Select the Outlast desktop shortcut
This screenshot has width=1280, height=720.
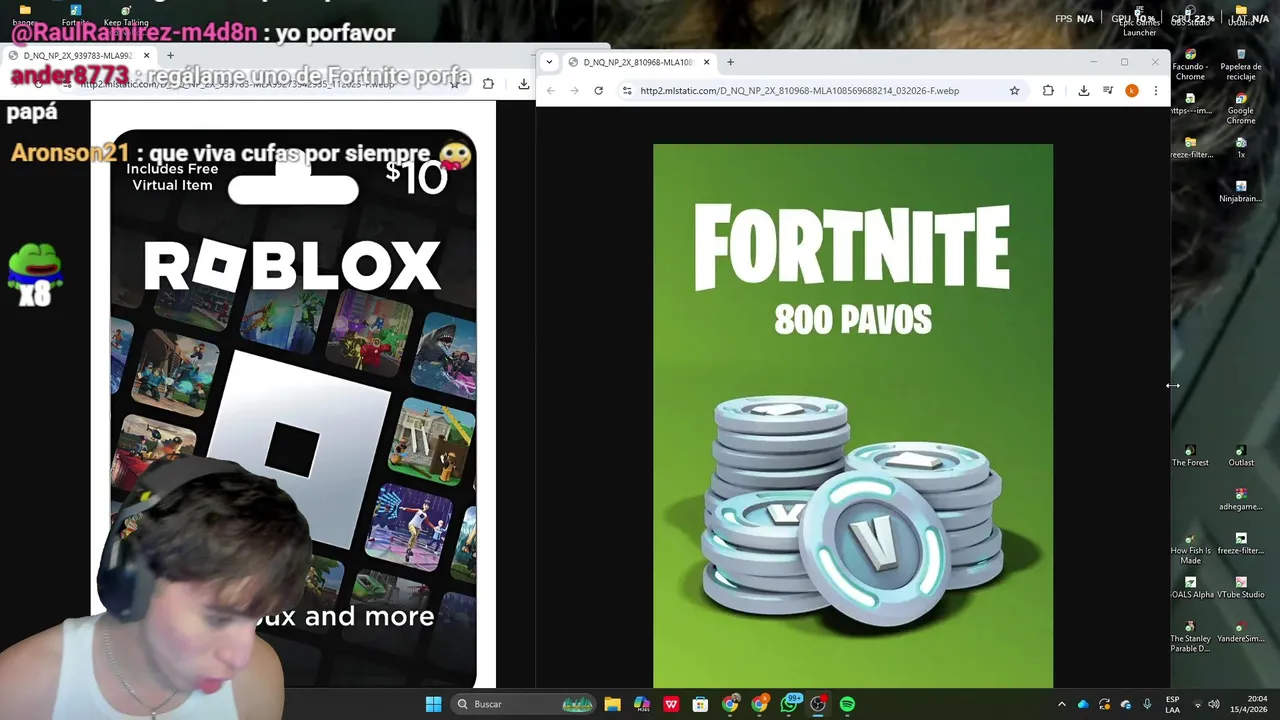(x=1241, y=456)
